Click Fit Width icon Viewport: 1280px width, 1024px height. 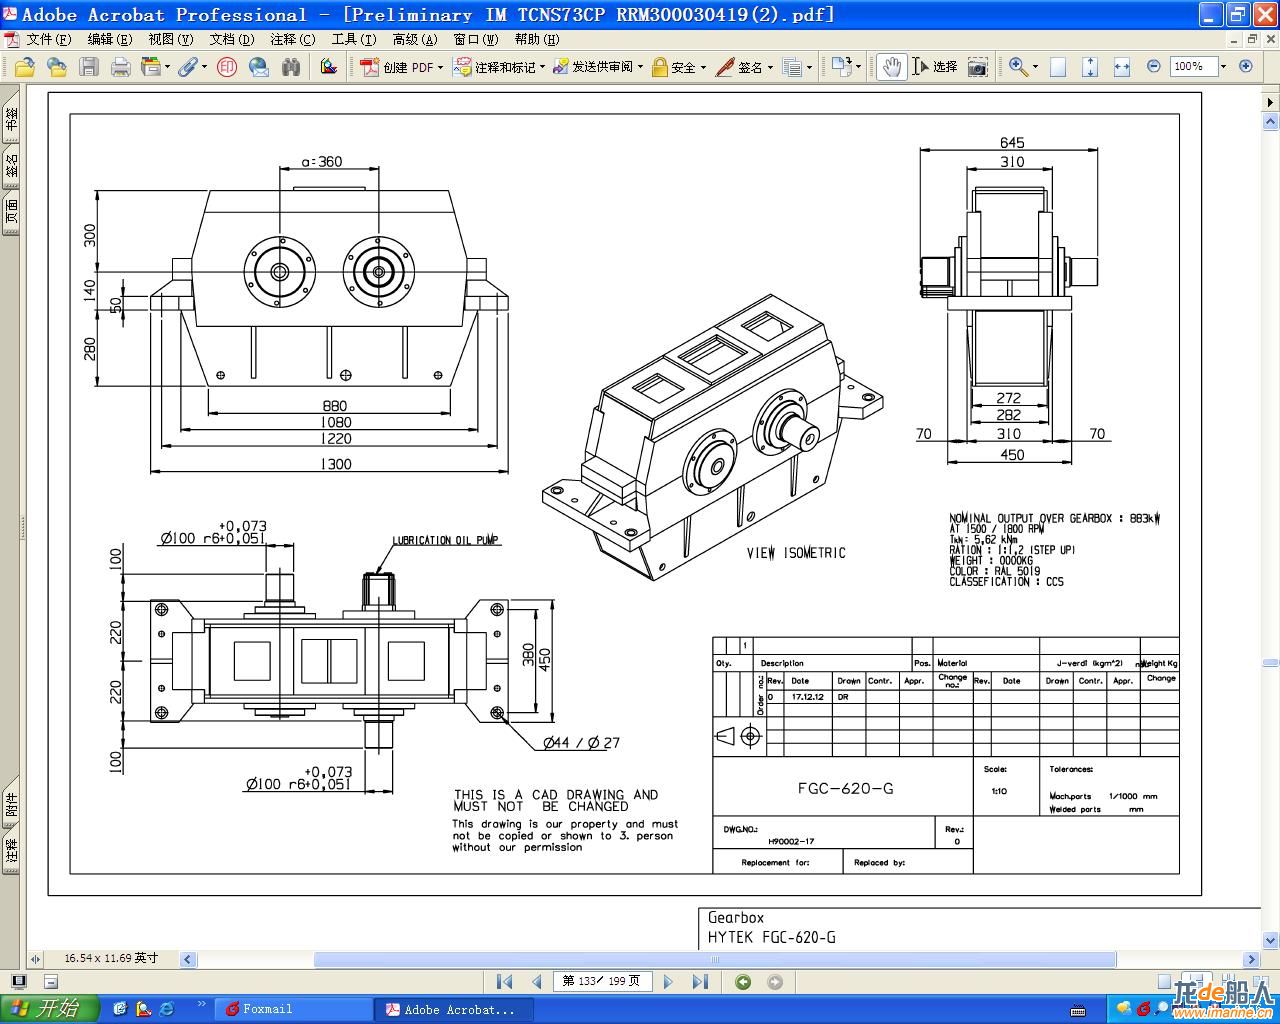tap(1121, 67)
